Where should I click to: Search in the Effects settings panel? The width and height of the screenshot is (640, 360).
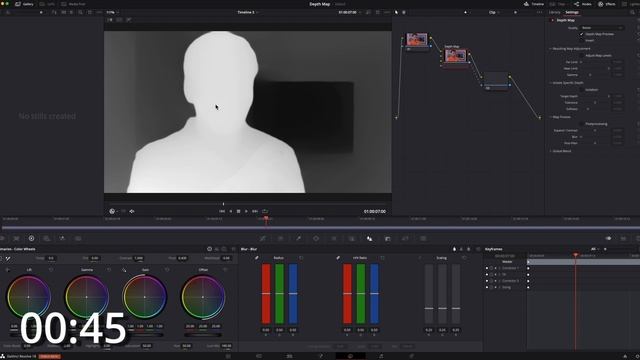[632, 12]
